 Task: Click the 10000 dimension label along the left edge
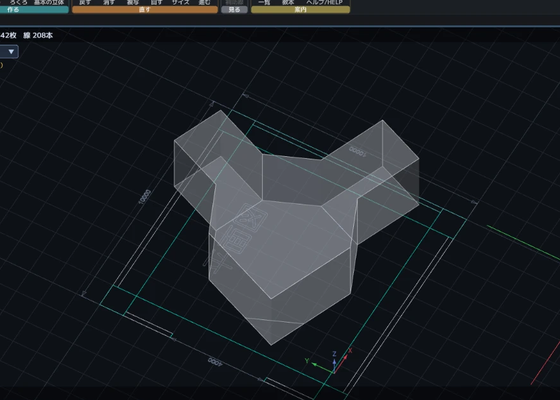pos(145,197)
